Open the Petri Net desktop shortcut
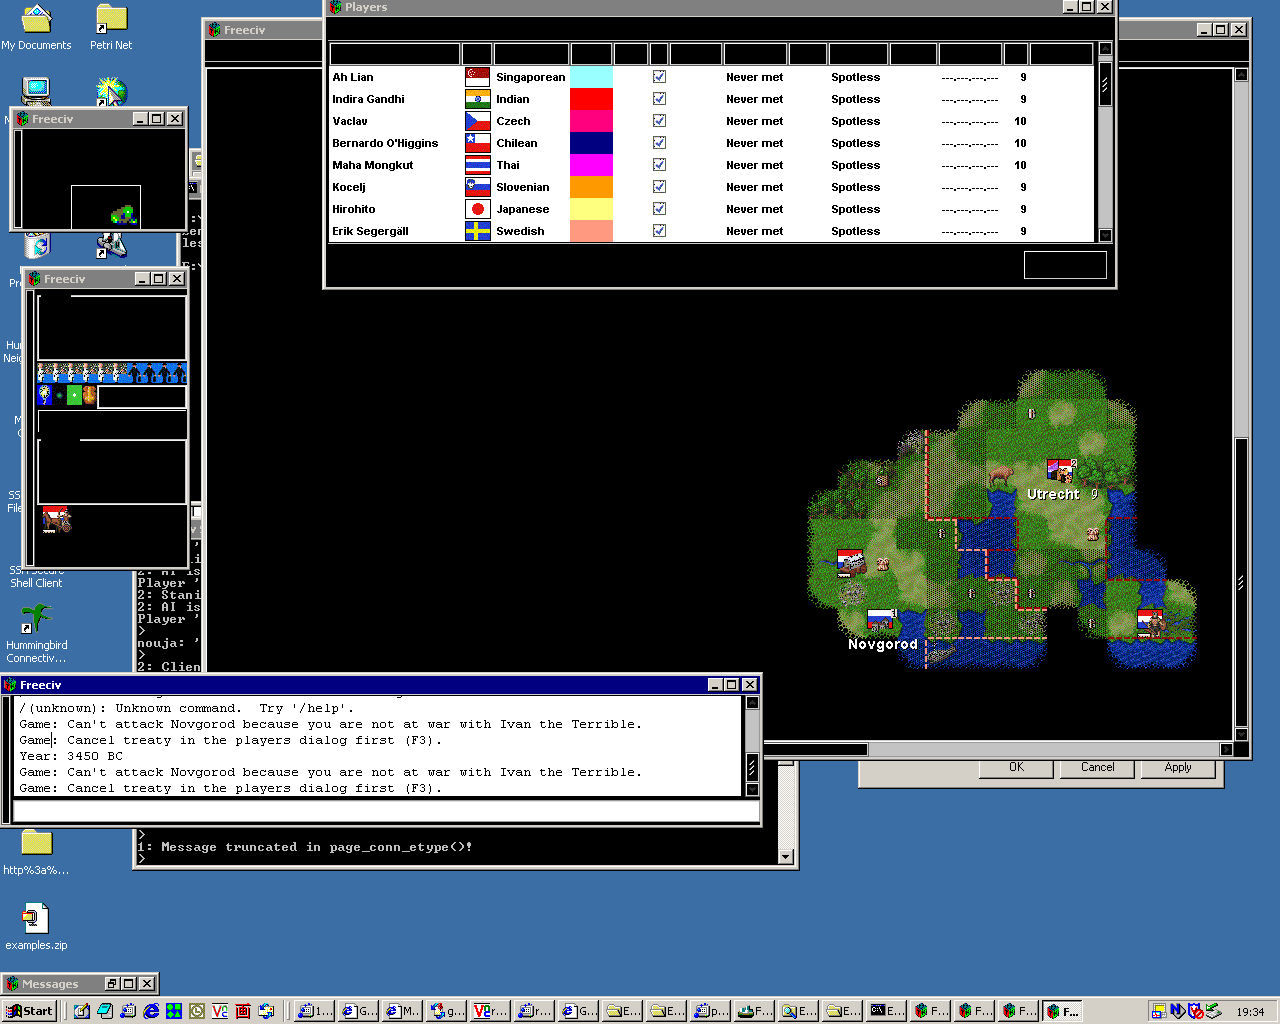 tap(111, 28)
